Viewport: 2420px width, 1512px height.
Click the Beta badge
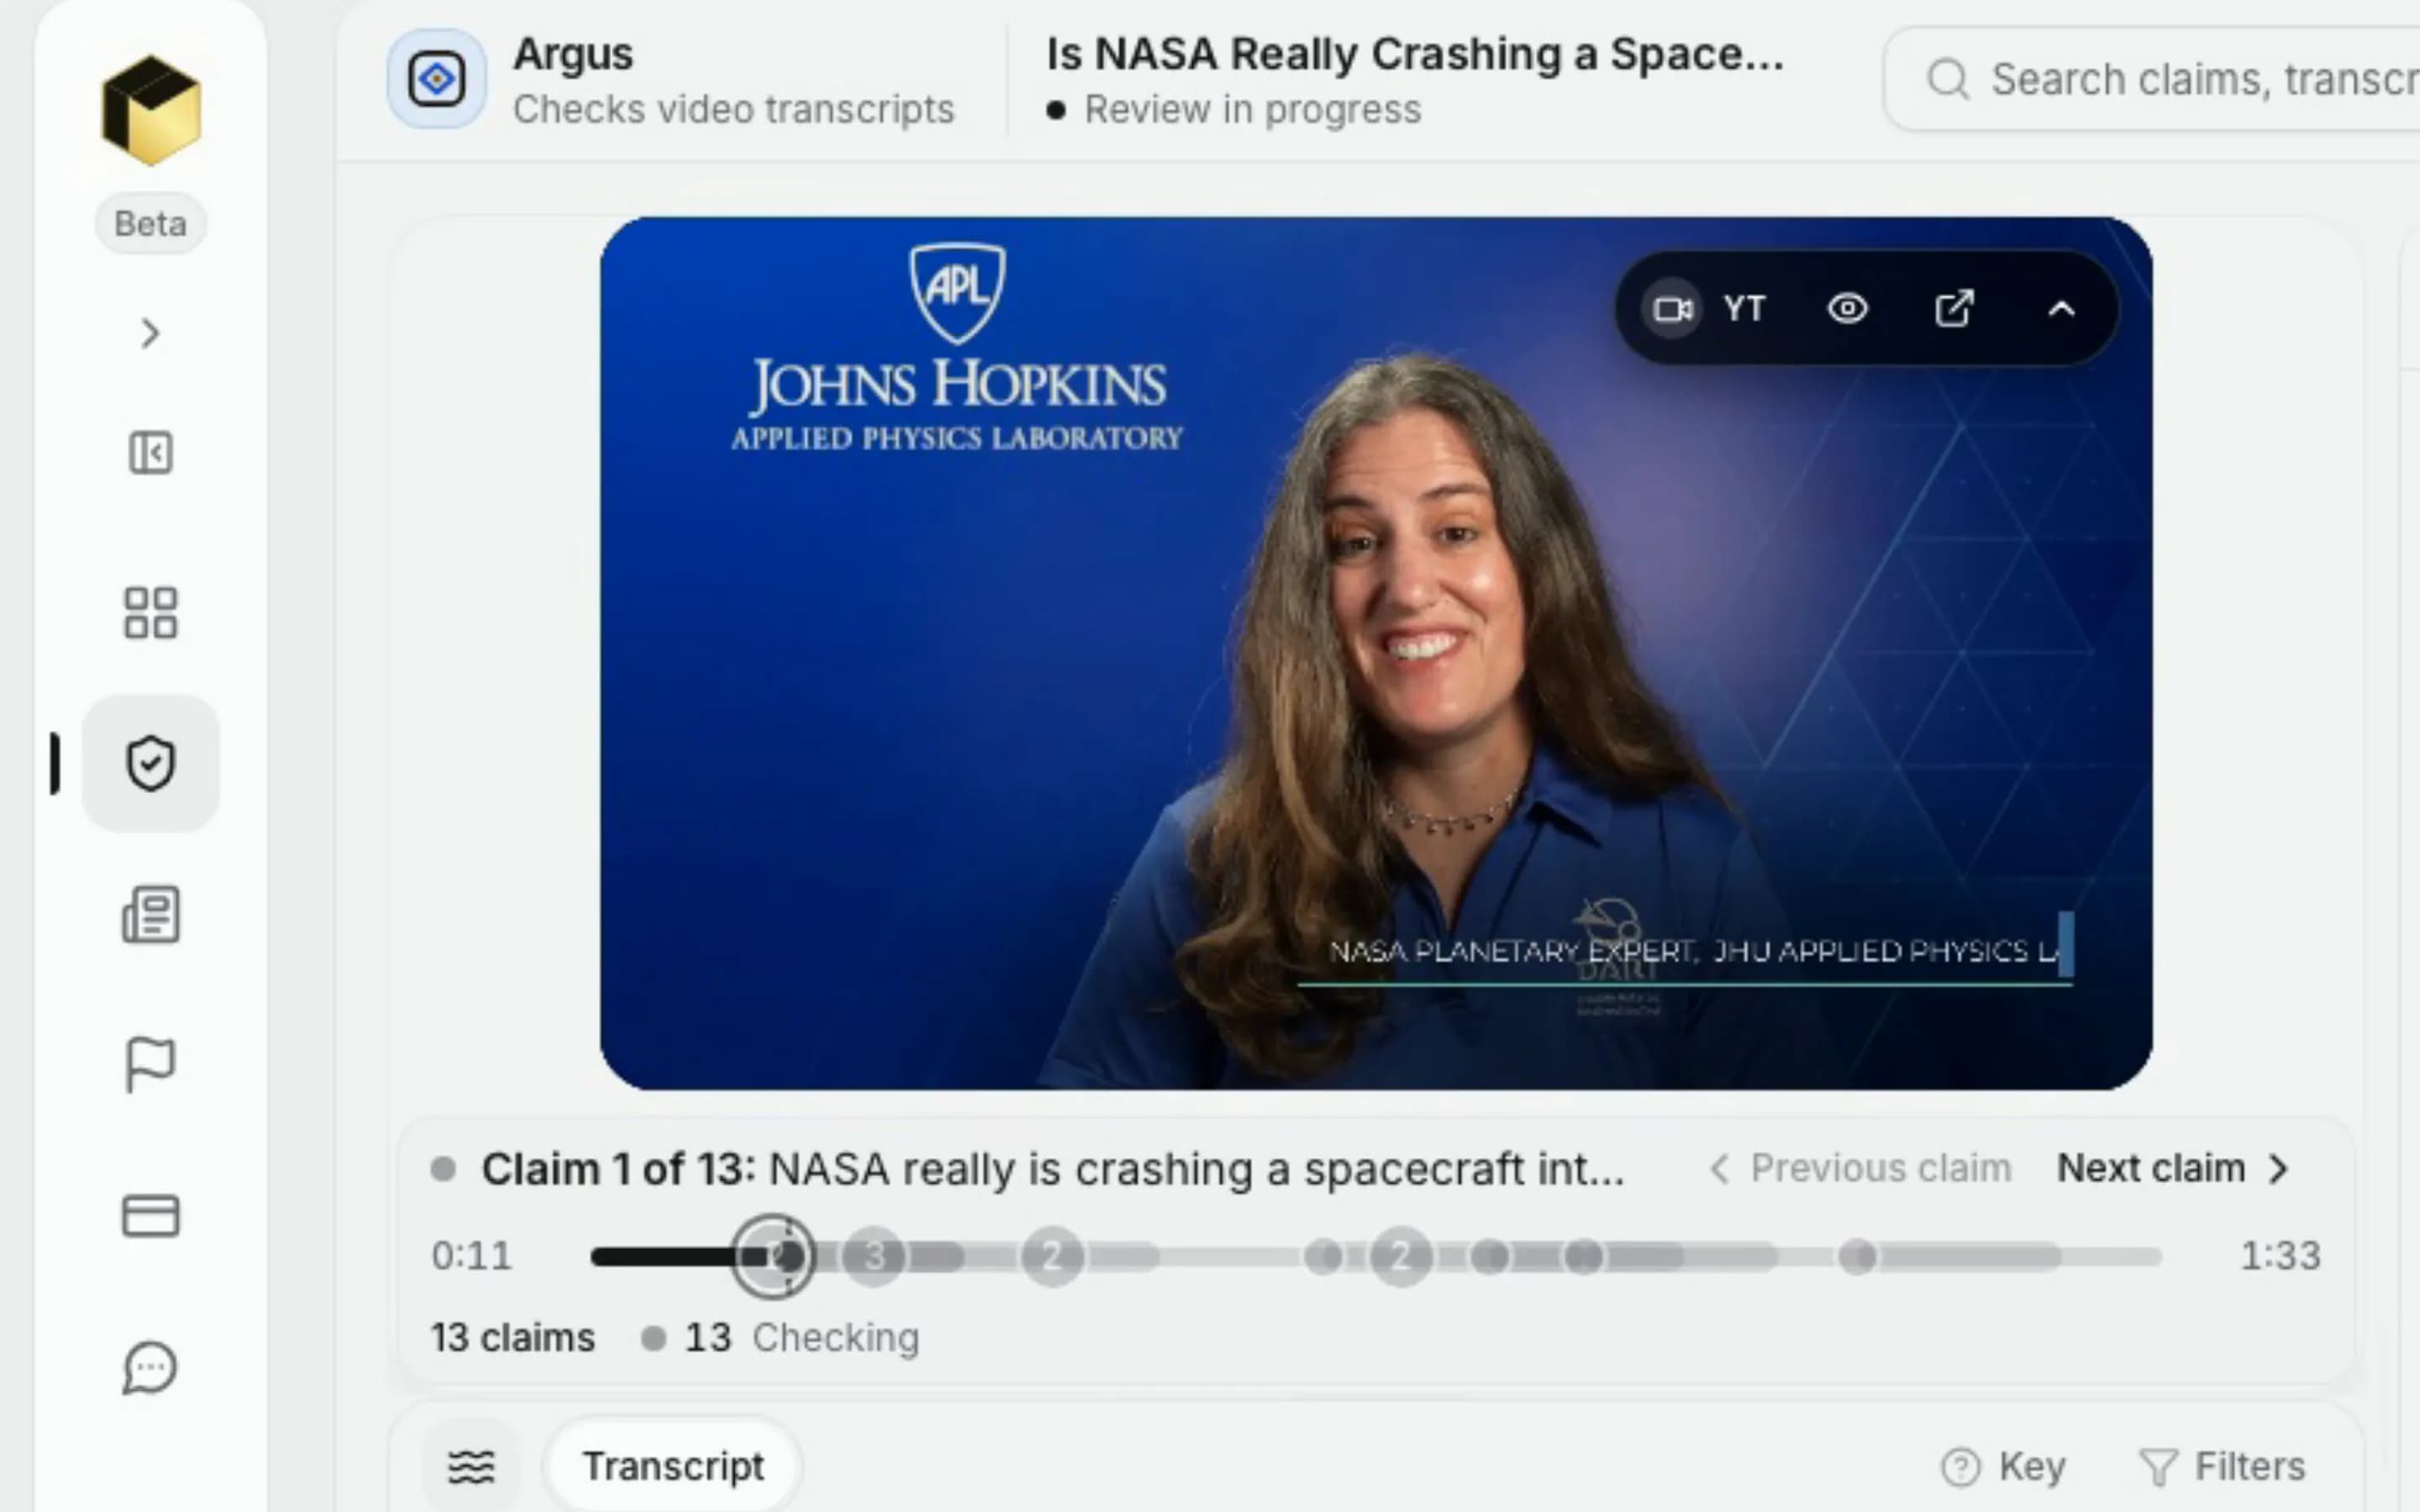click(151, 223)
